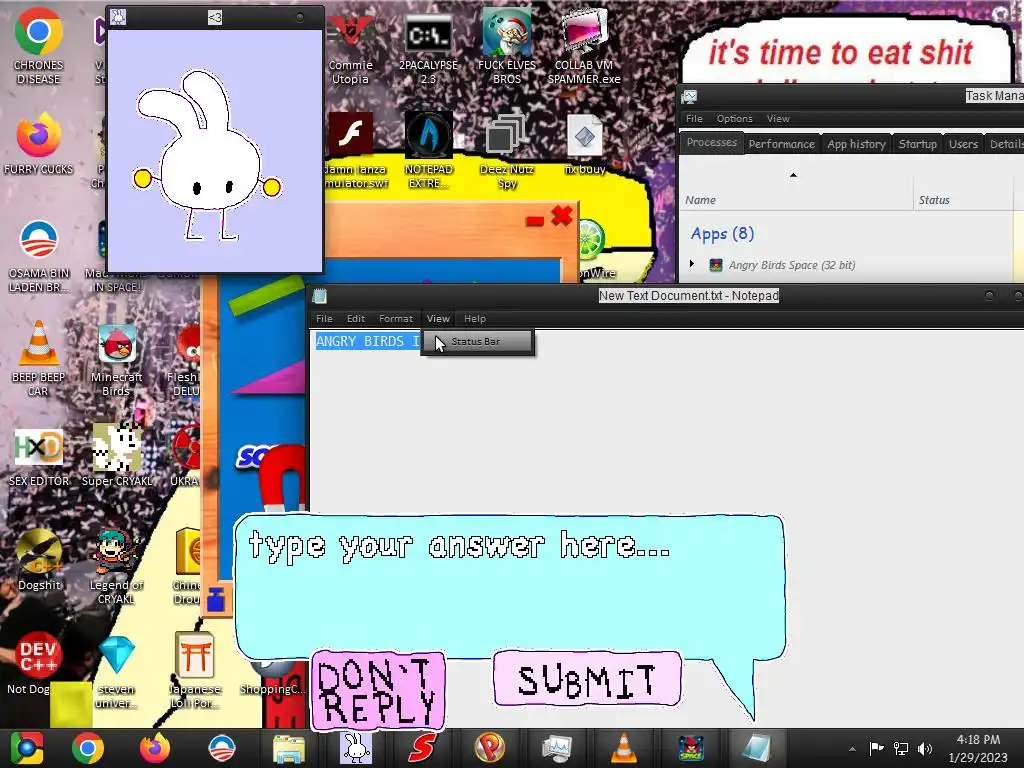The width and height of the screenshot is (1024, 768).
Task: Open the OSAMA BIN LADEN BR... desktop icon
Action: [x=39, y=256]
